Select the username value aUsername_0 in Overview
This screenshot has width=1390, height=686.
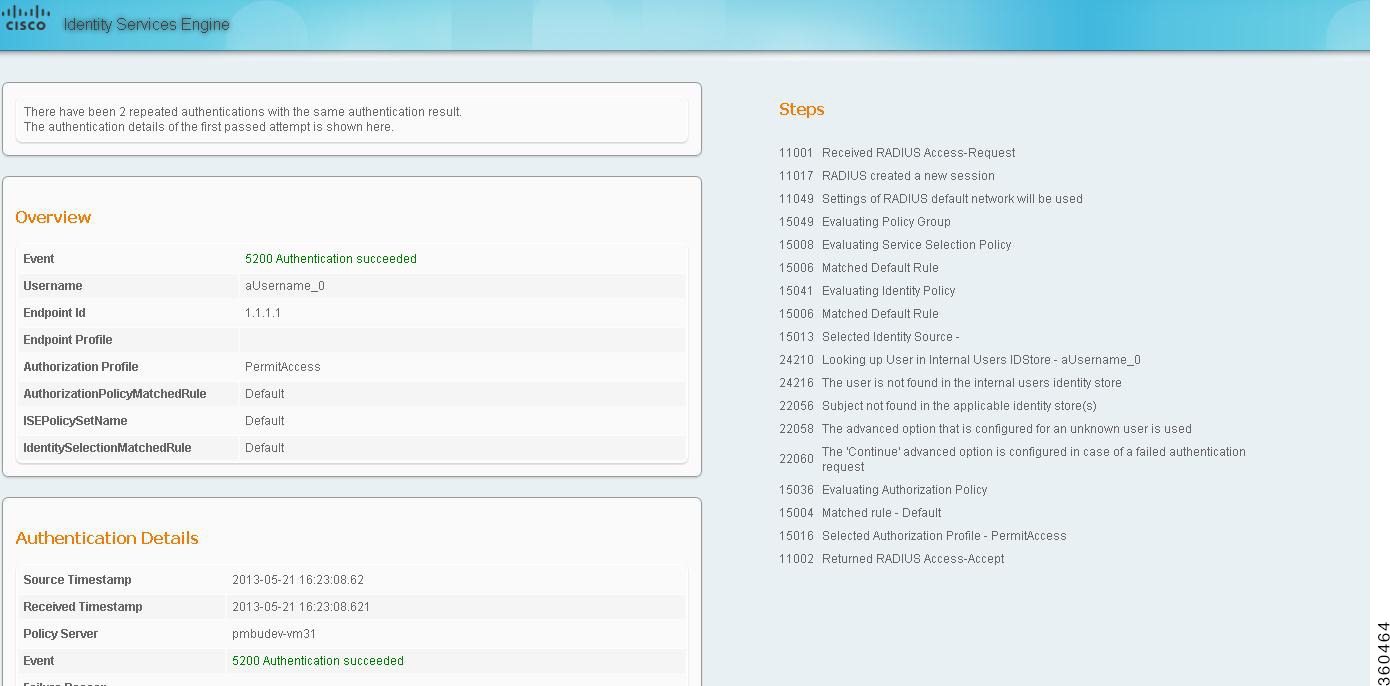click(285, 286)
